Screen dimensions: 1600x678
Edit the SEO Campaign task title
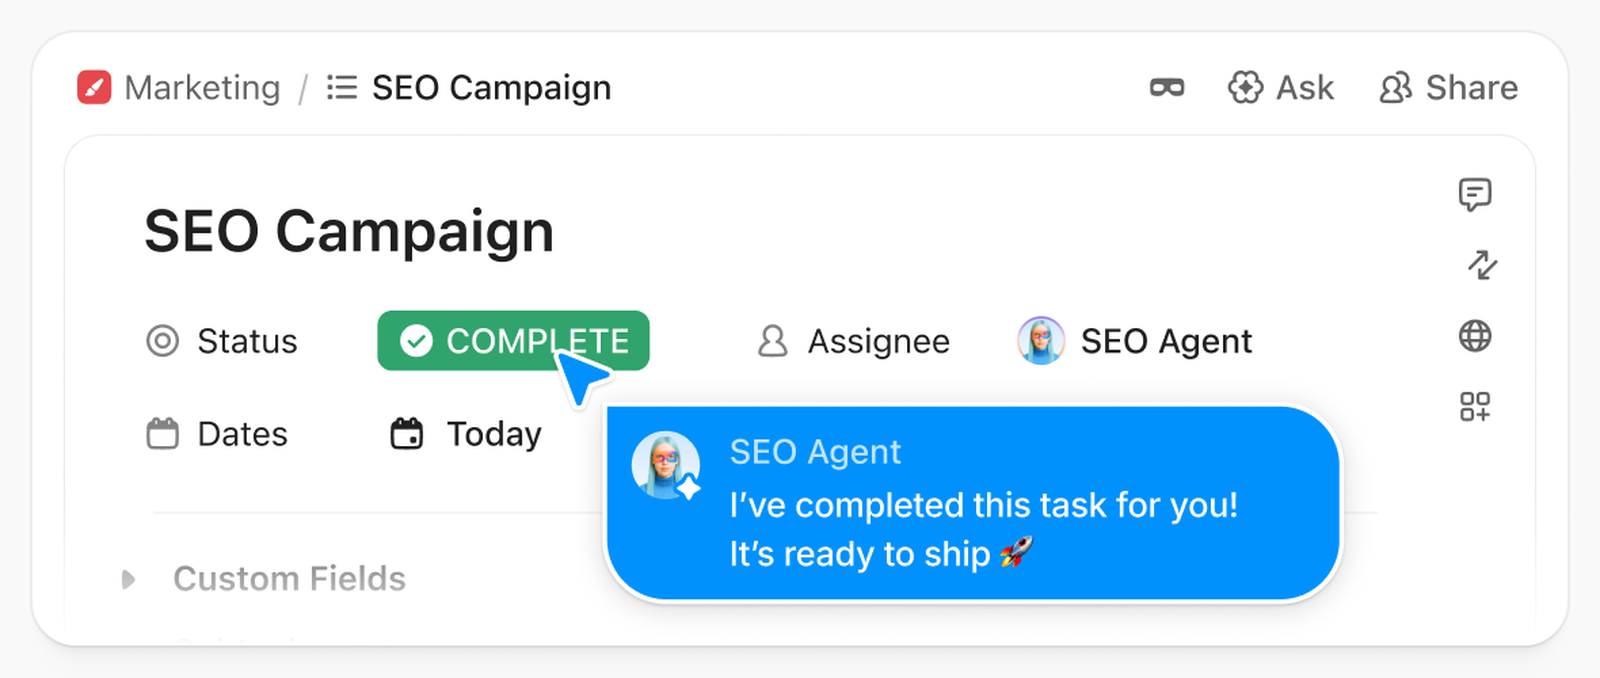click(349, 232)
